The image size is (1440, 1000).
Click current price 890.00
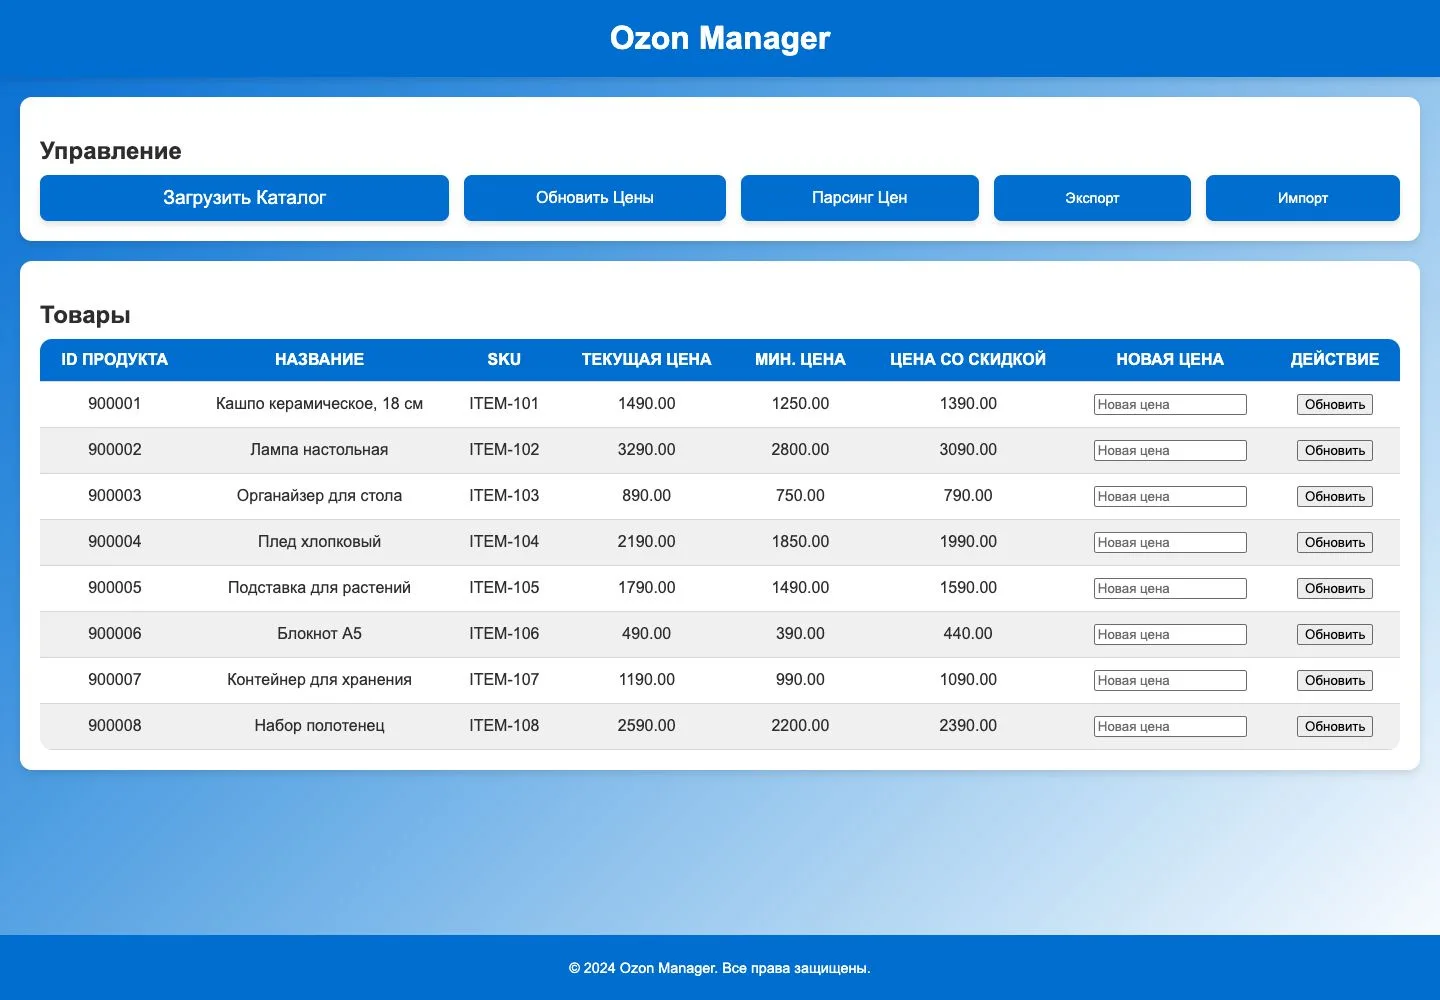pyautogui.click(x=647, y=496)
